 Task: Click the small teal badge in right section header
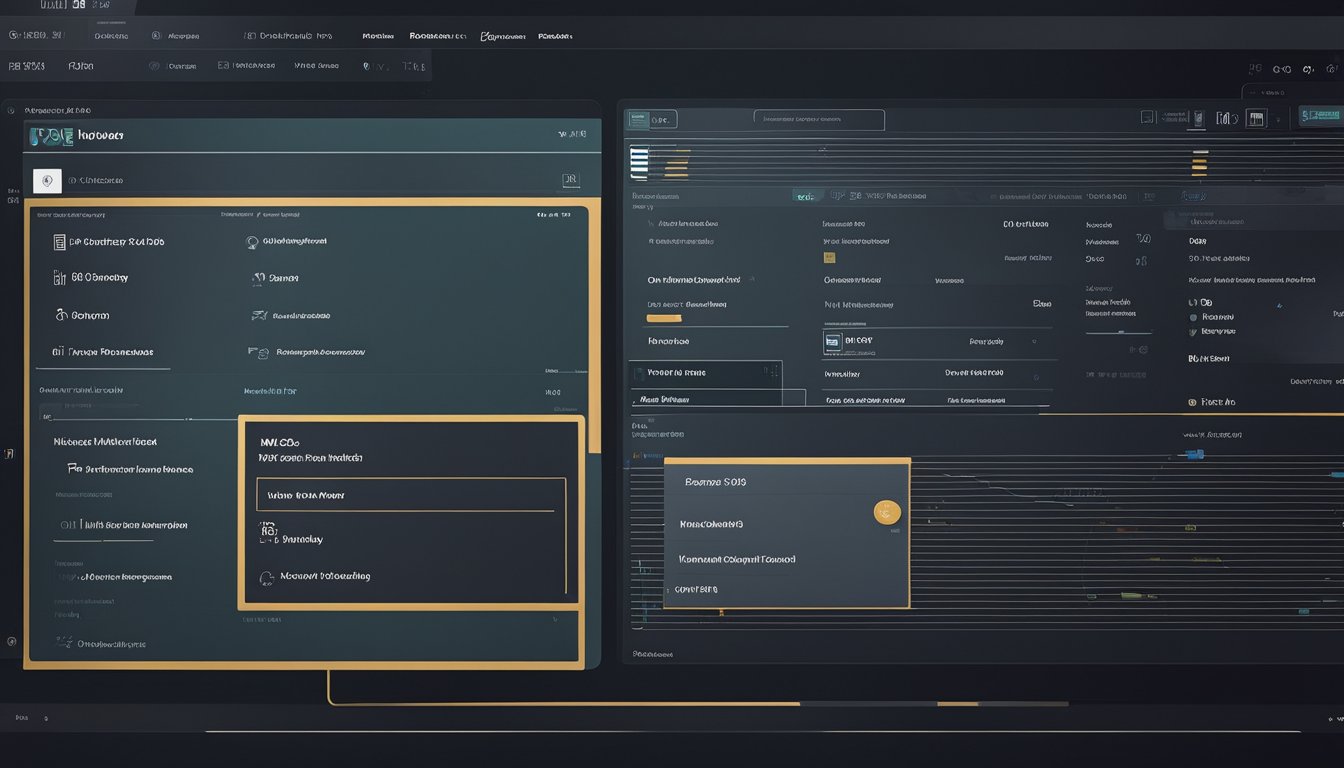pyautogui.click(x=805, y=197)
